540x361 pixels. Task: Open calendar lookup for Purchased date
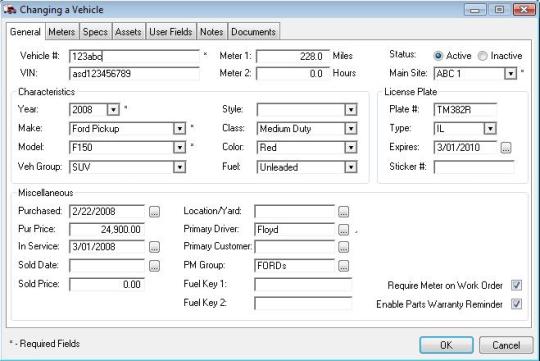[x=154, y=212]
